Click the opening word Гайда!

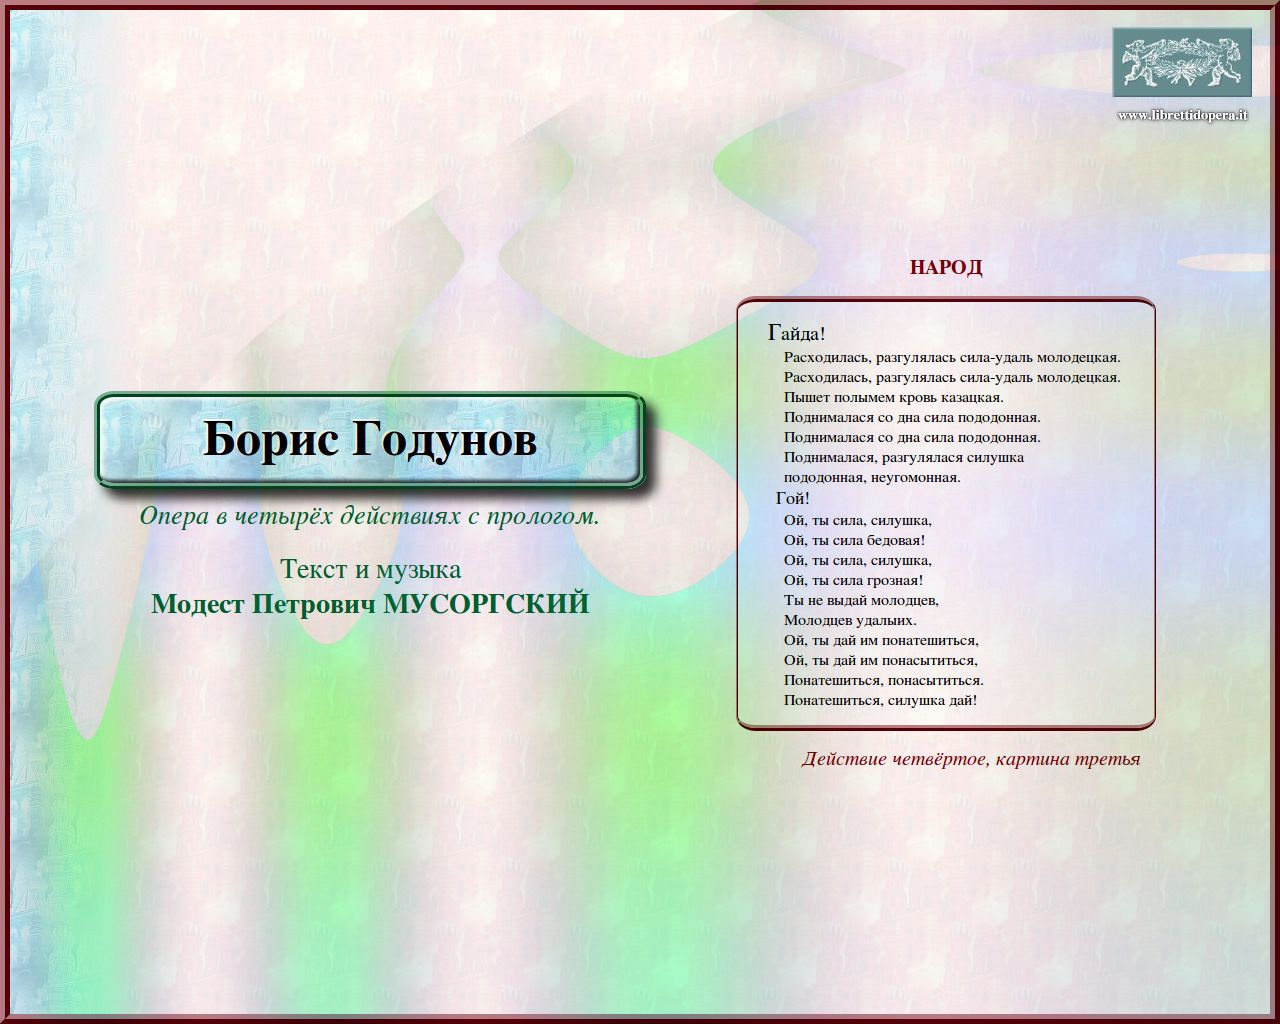click(x=796, y=333)
